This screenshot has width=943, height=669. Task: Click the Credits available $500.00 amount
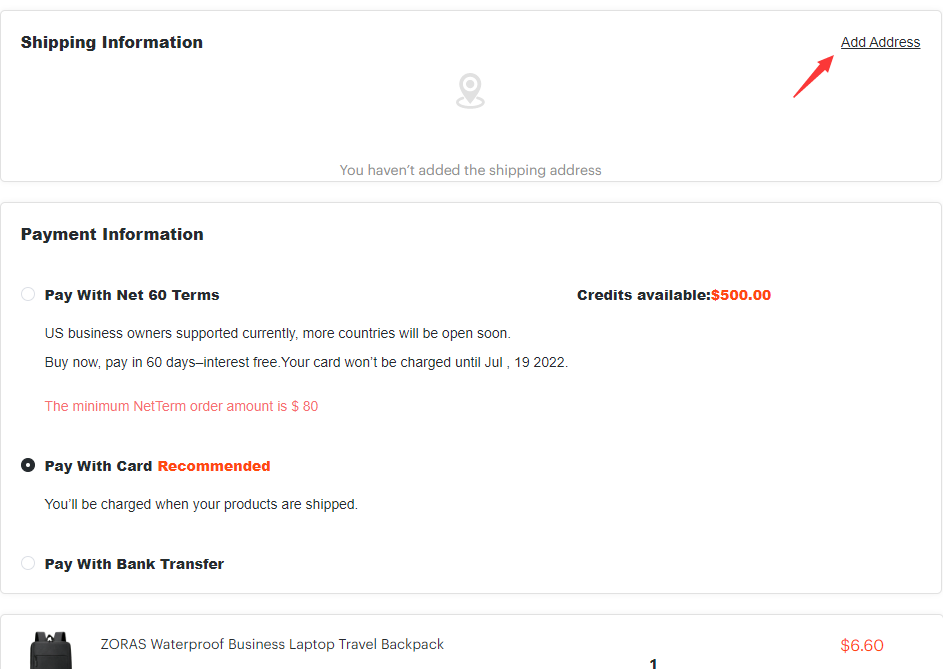[740, 295]
